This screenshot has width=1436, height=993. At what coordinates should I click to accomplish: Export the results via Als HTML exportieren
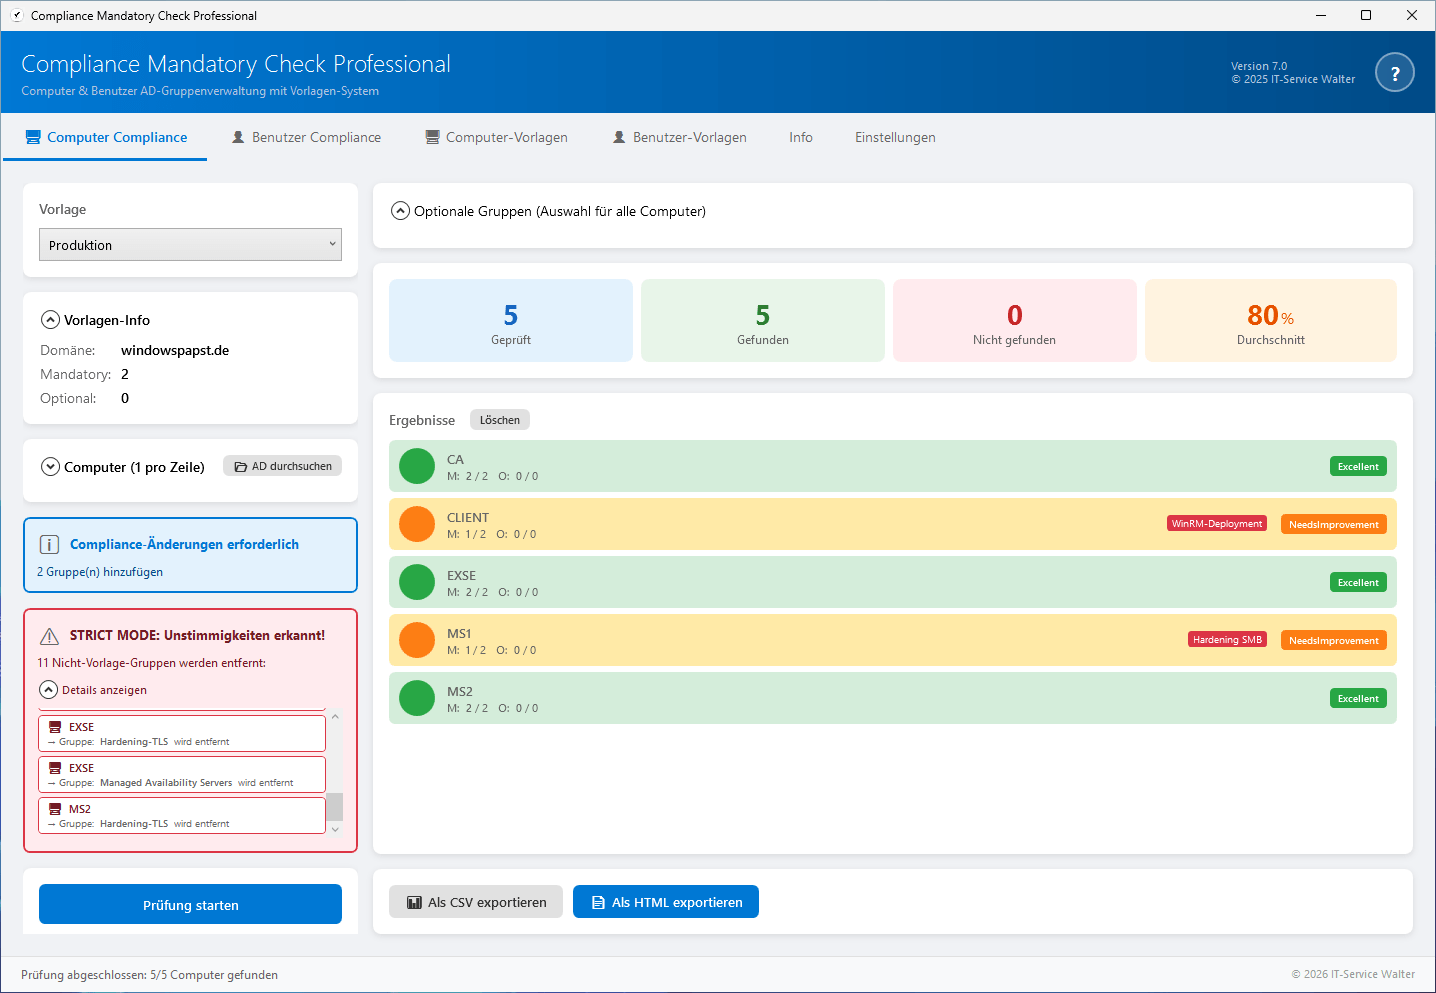point(666,902)
